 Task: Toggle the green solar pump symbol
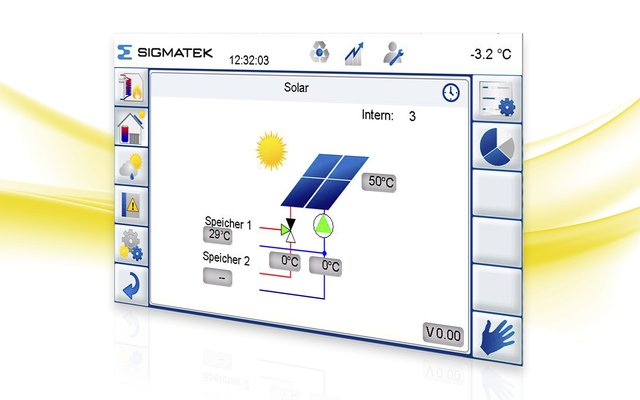point(323,225)
